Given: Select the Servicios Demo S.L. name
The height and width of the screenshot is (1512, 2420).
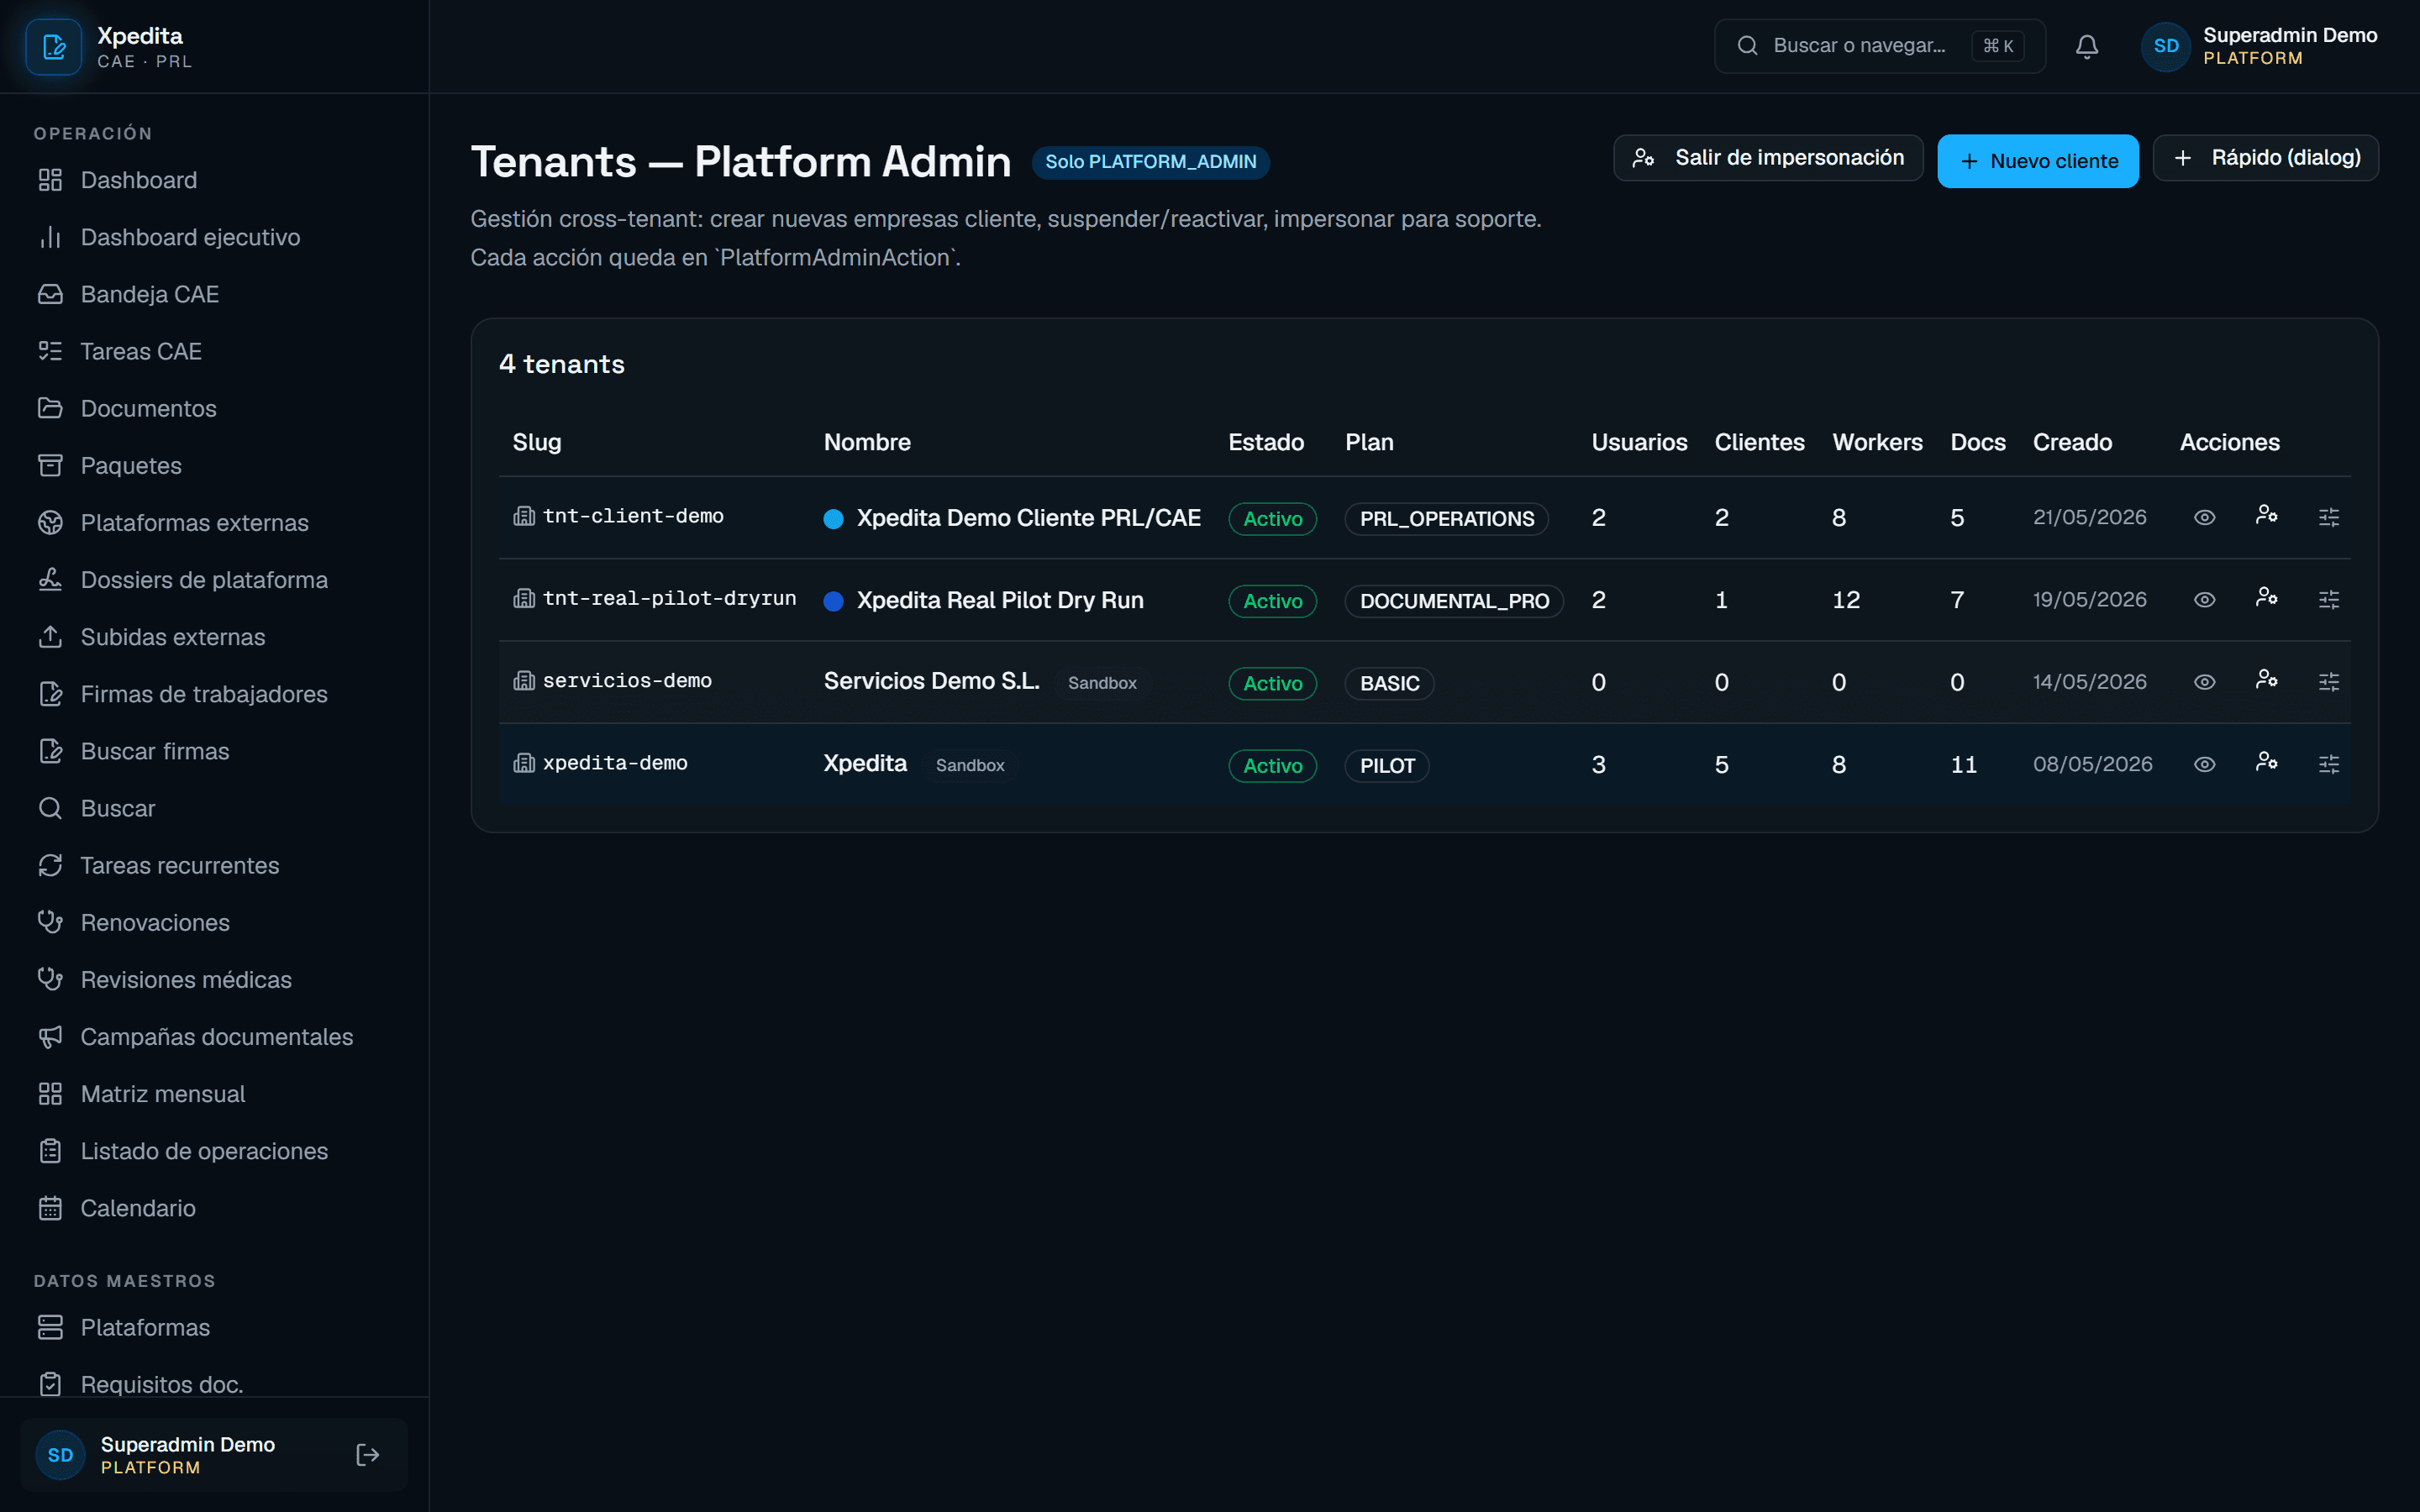Looking at the screenshot, I should point(931,681).
